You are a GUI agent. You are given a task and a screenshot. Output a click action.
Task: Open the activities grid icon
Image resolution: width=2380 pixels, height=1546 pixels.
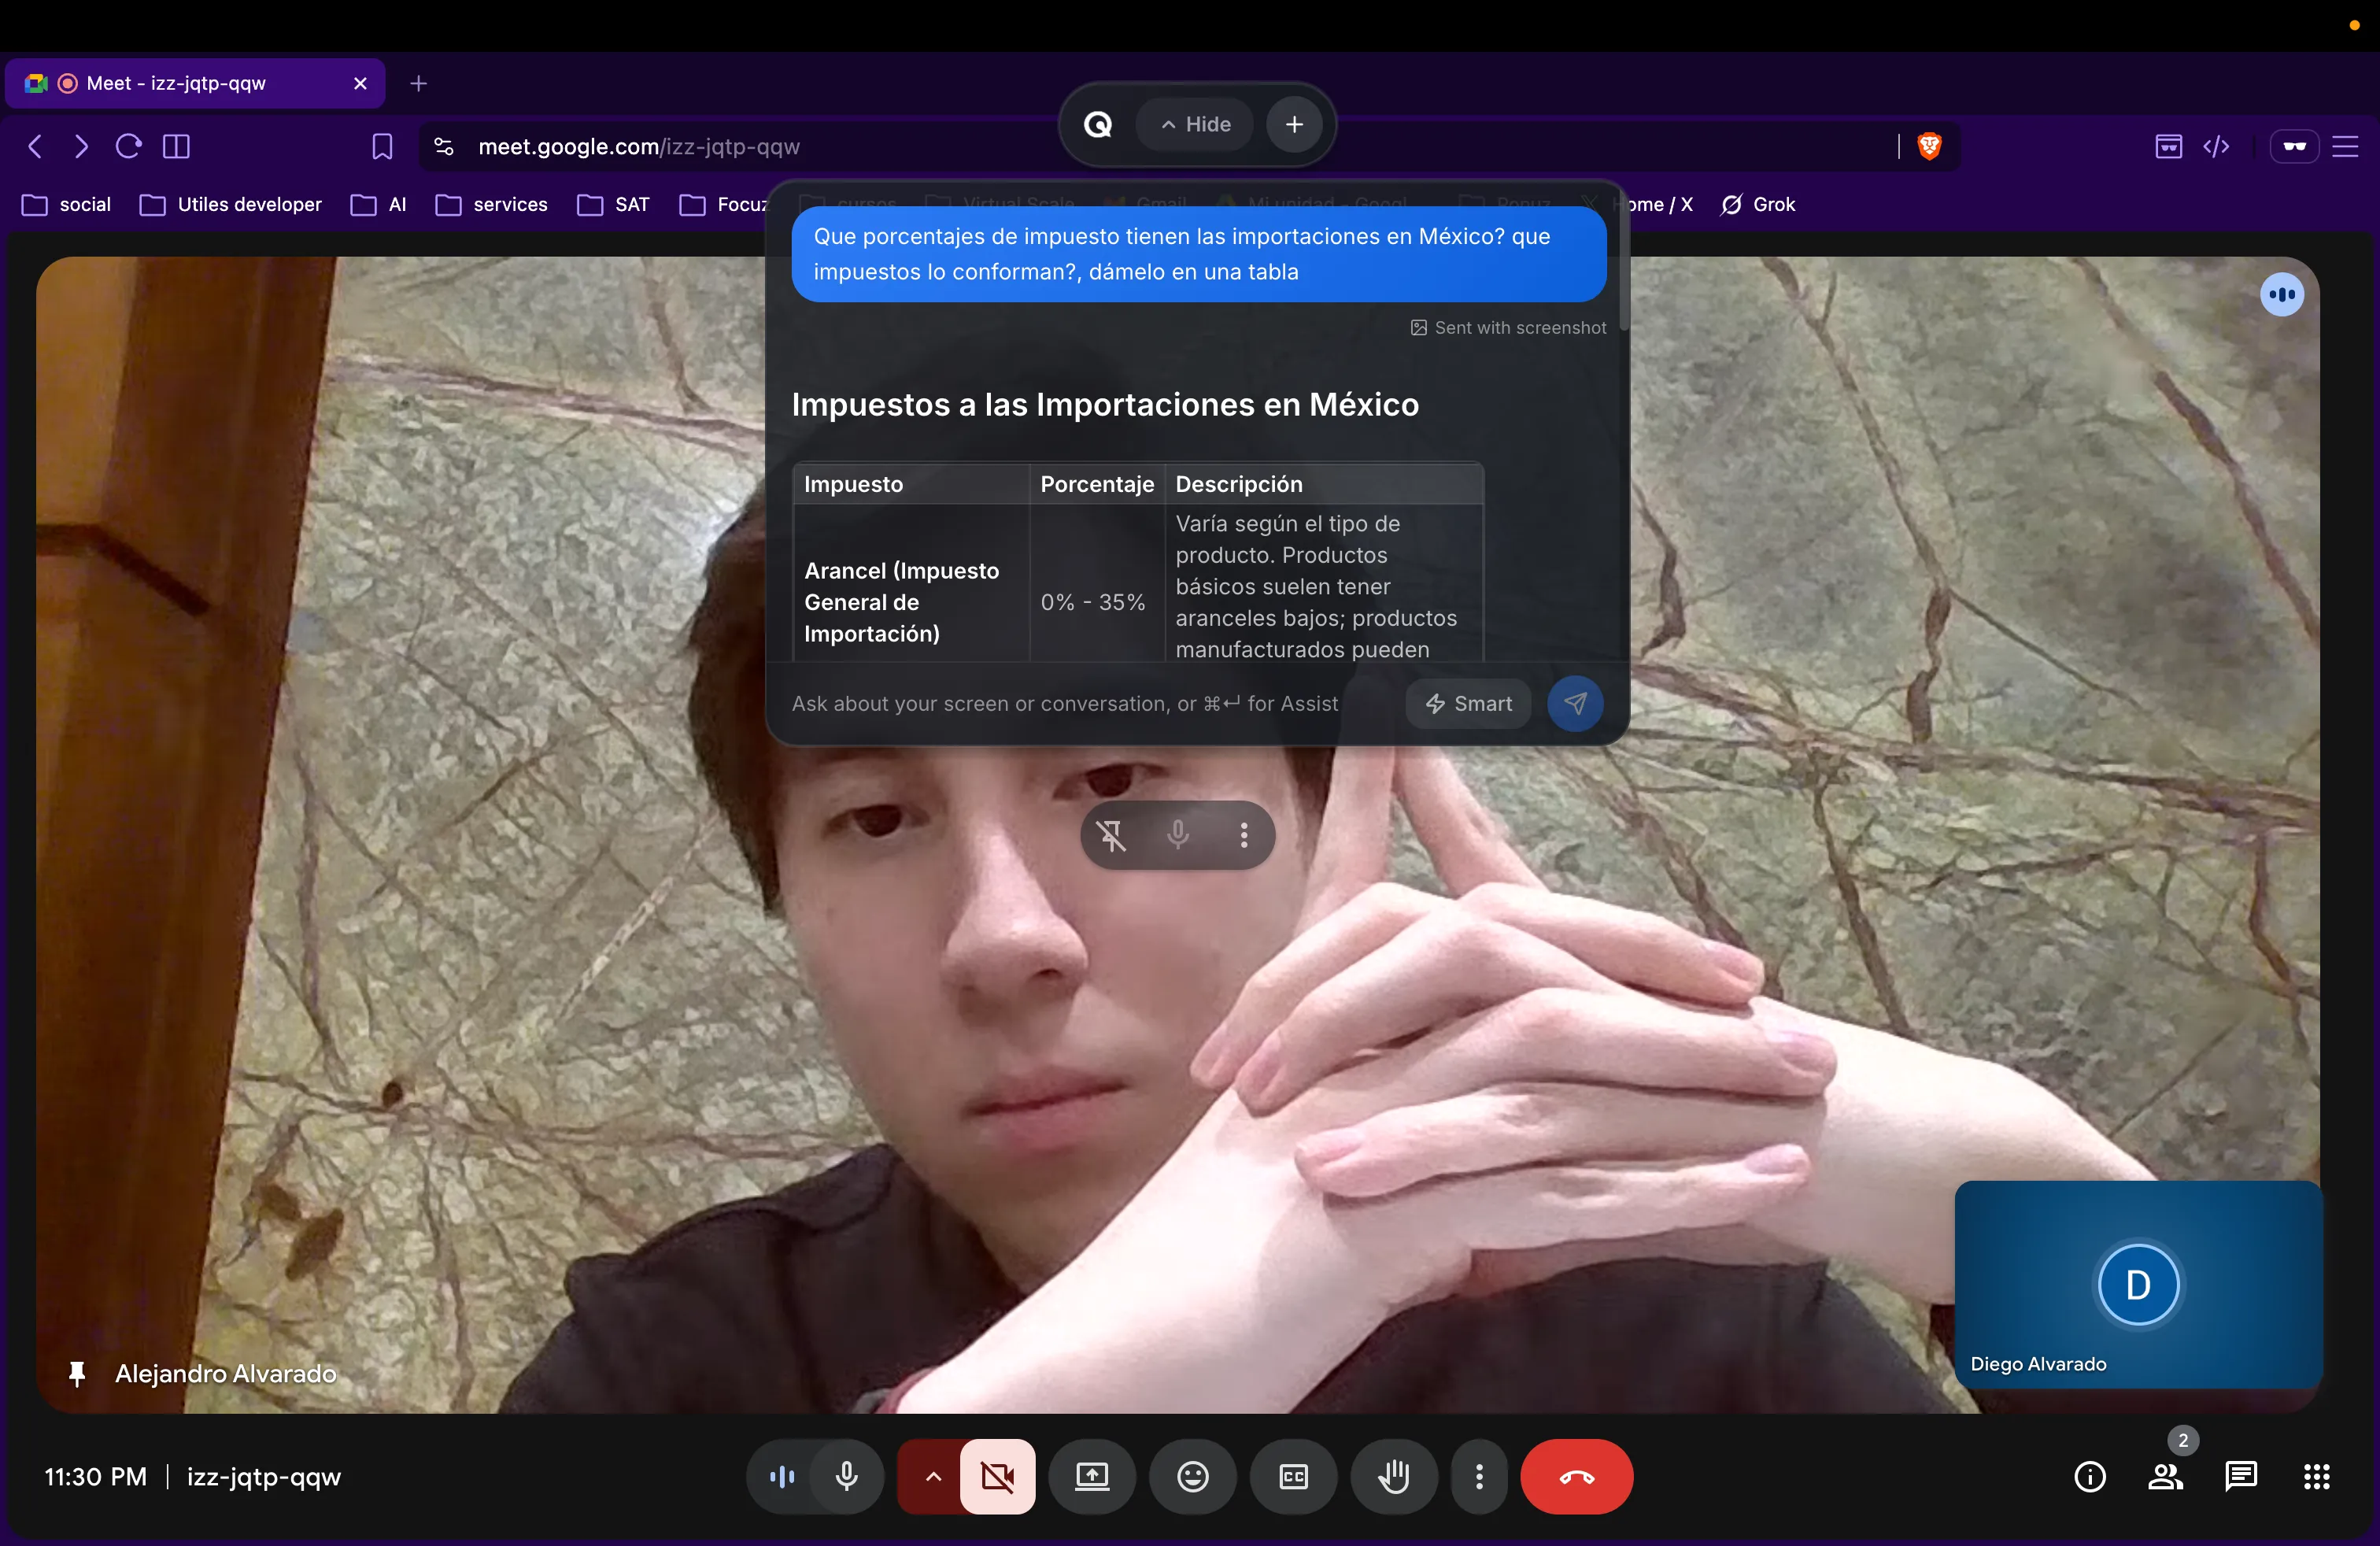[x=2316, y=1476]
